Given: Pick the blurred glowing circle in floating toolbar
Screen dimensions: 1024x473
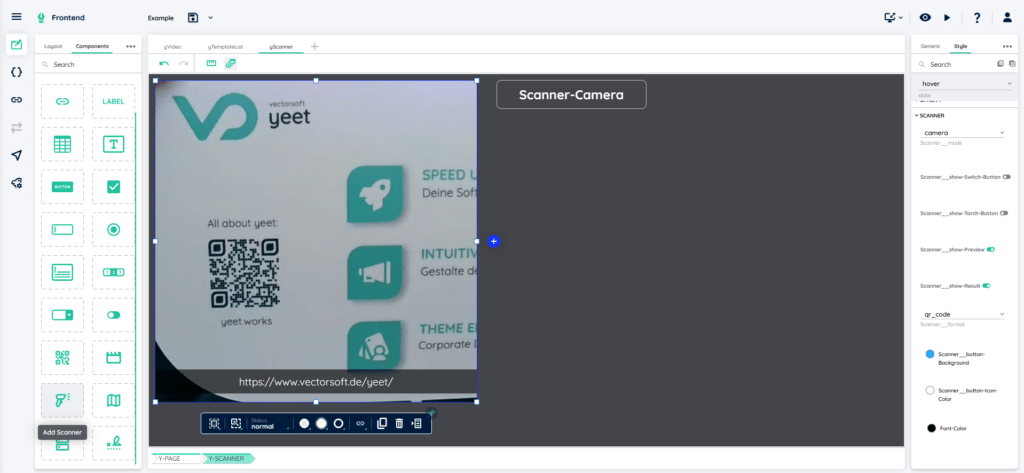Looking at the screenshot, I should 321,423.
